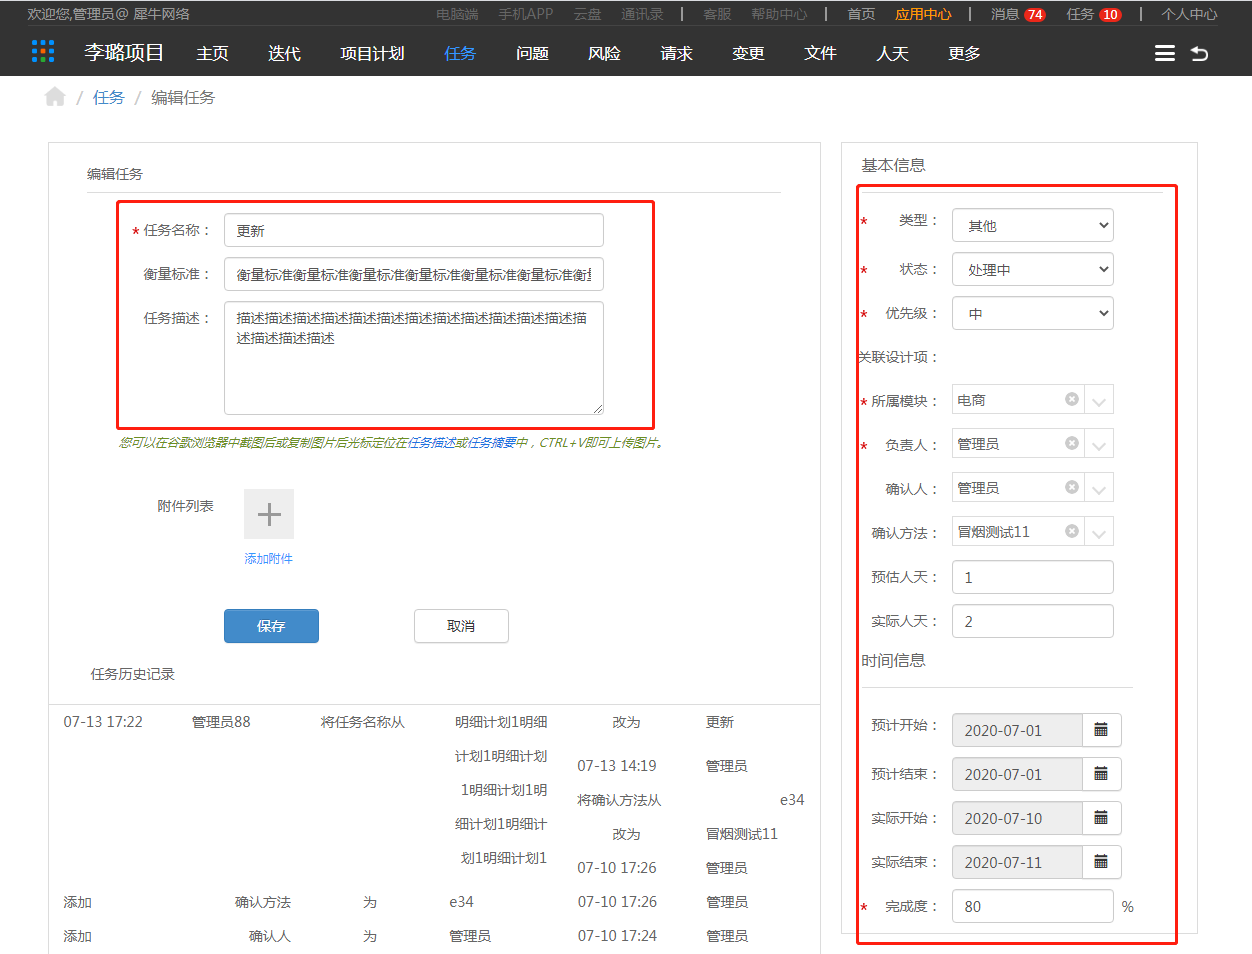The height and width of the screenshot is (954, 1252).
Task: Open 应用中心 in the top bar
Action: (923, 14)
